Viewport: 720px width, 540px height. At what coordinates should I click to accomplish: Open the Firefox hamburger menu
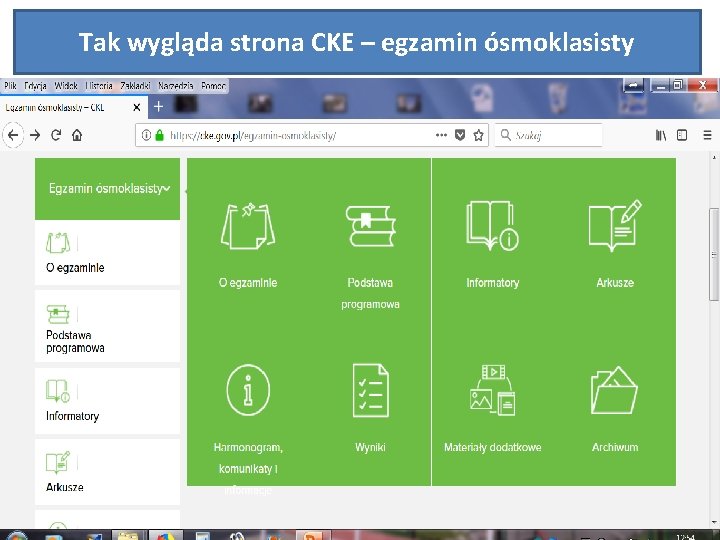click(707, 135)
